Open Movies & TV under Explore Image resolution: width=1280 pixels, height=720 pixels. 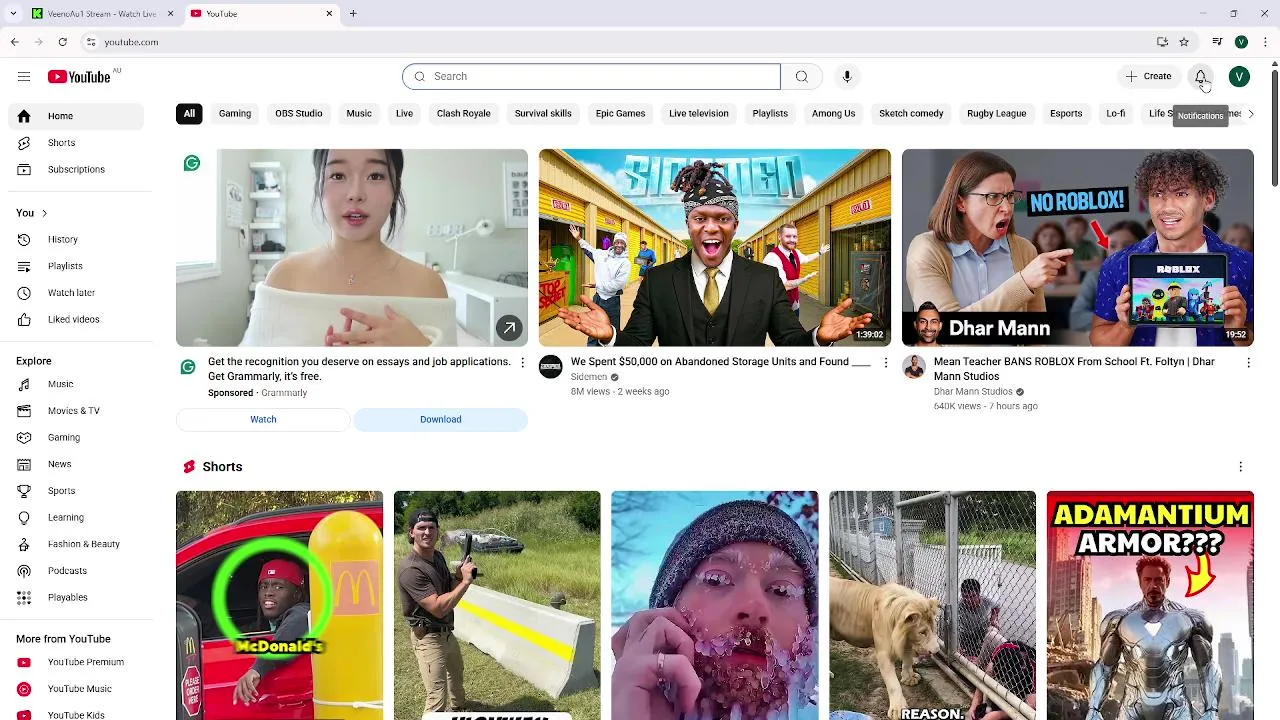click(76, 411)
